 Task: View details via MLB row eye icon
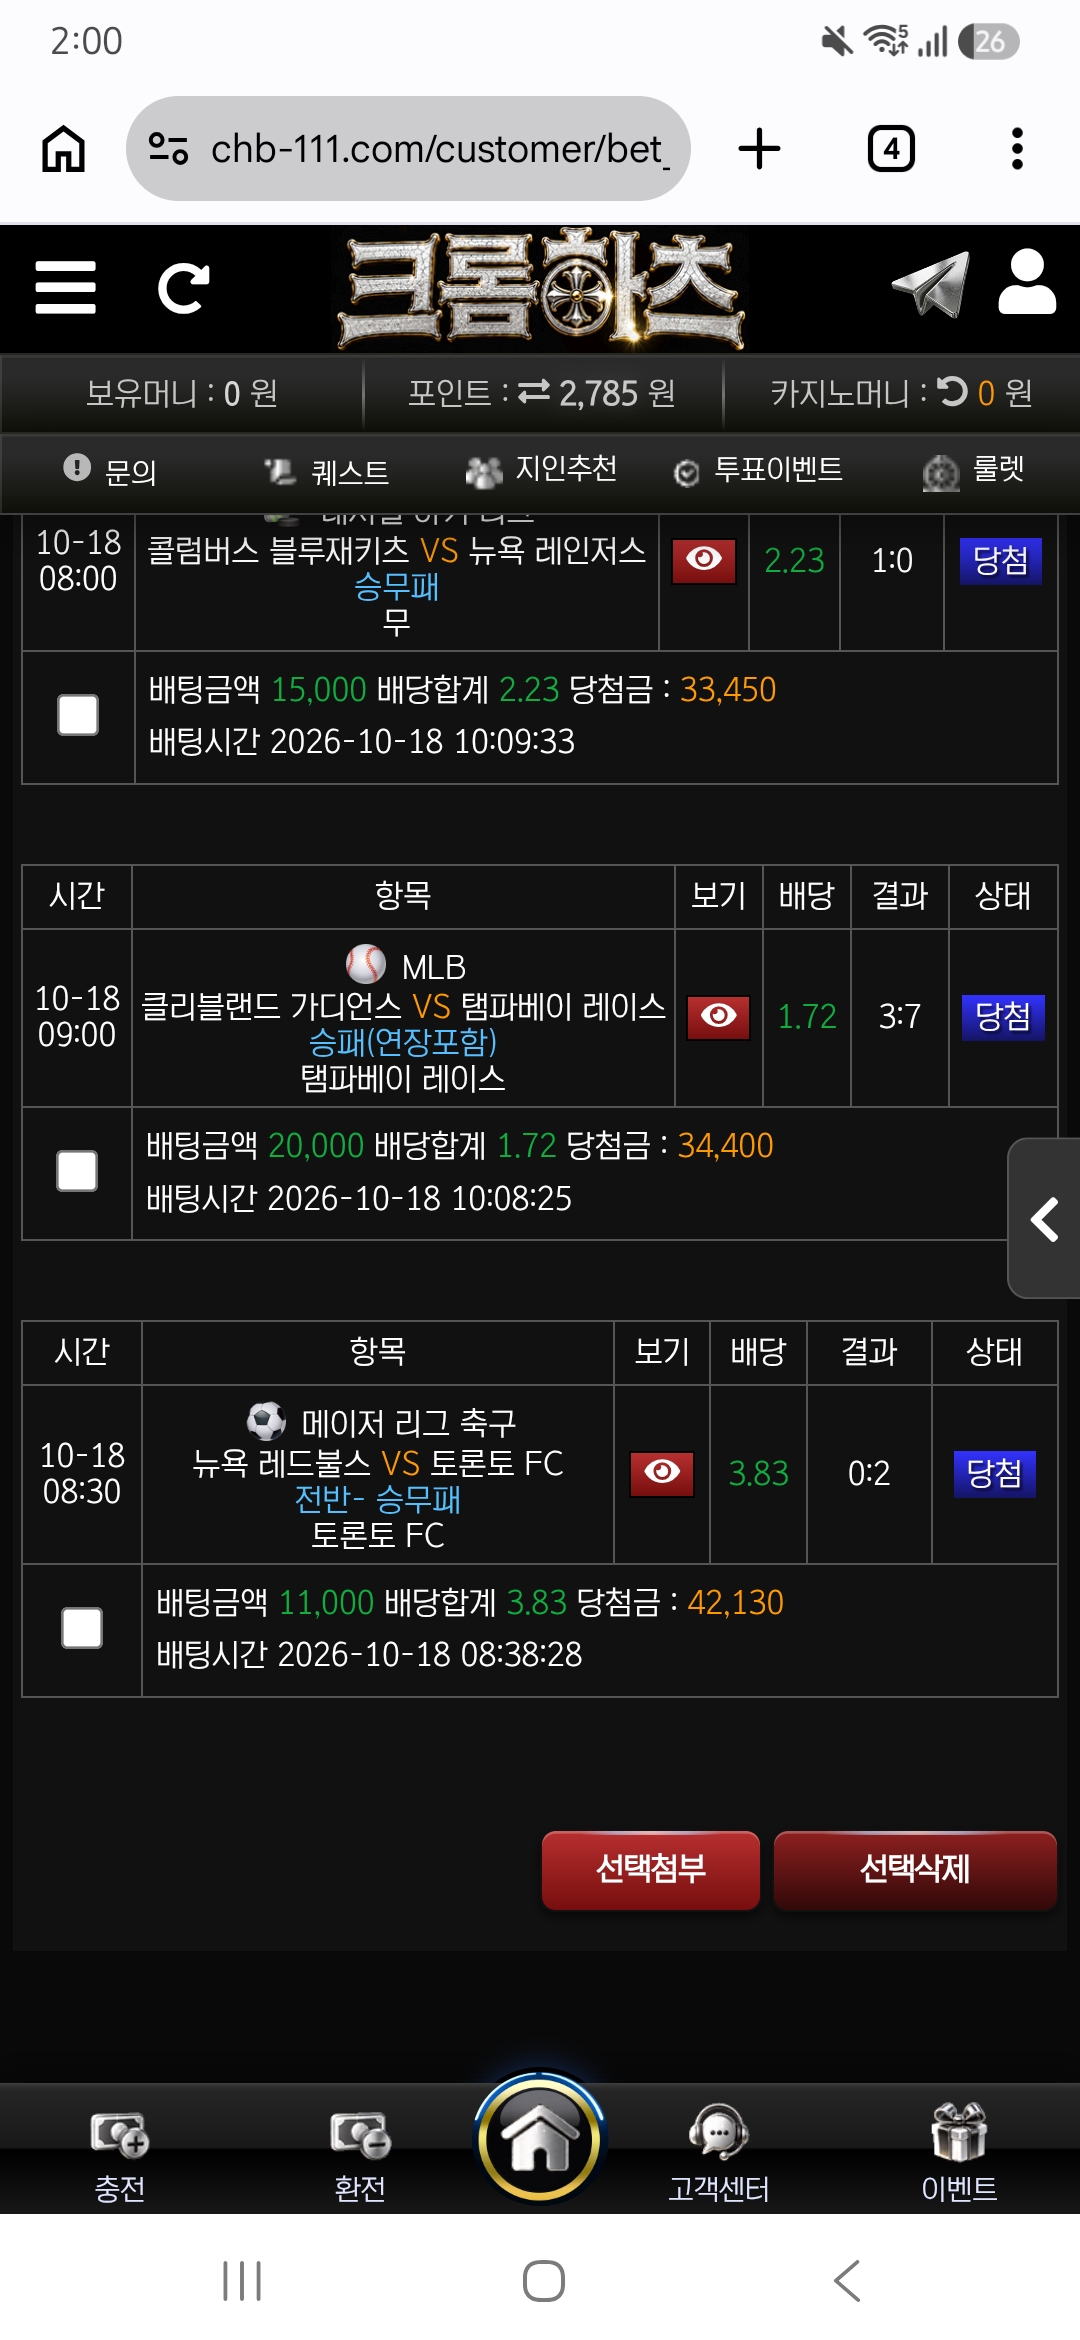pyautogui.click(x=719, y=1017)
